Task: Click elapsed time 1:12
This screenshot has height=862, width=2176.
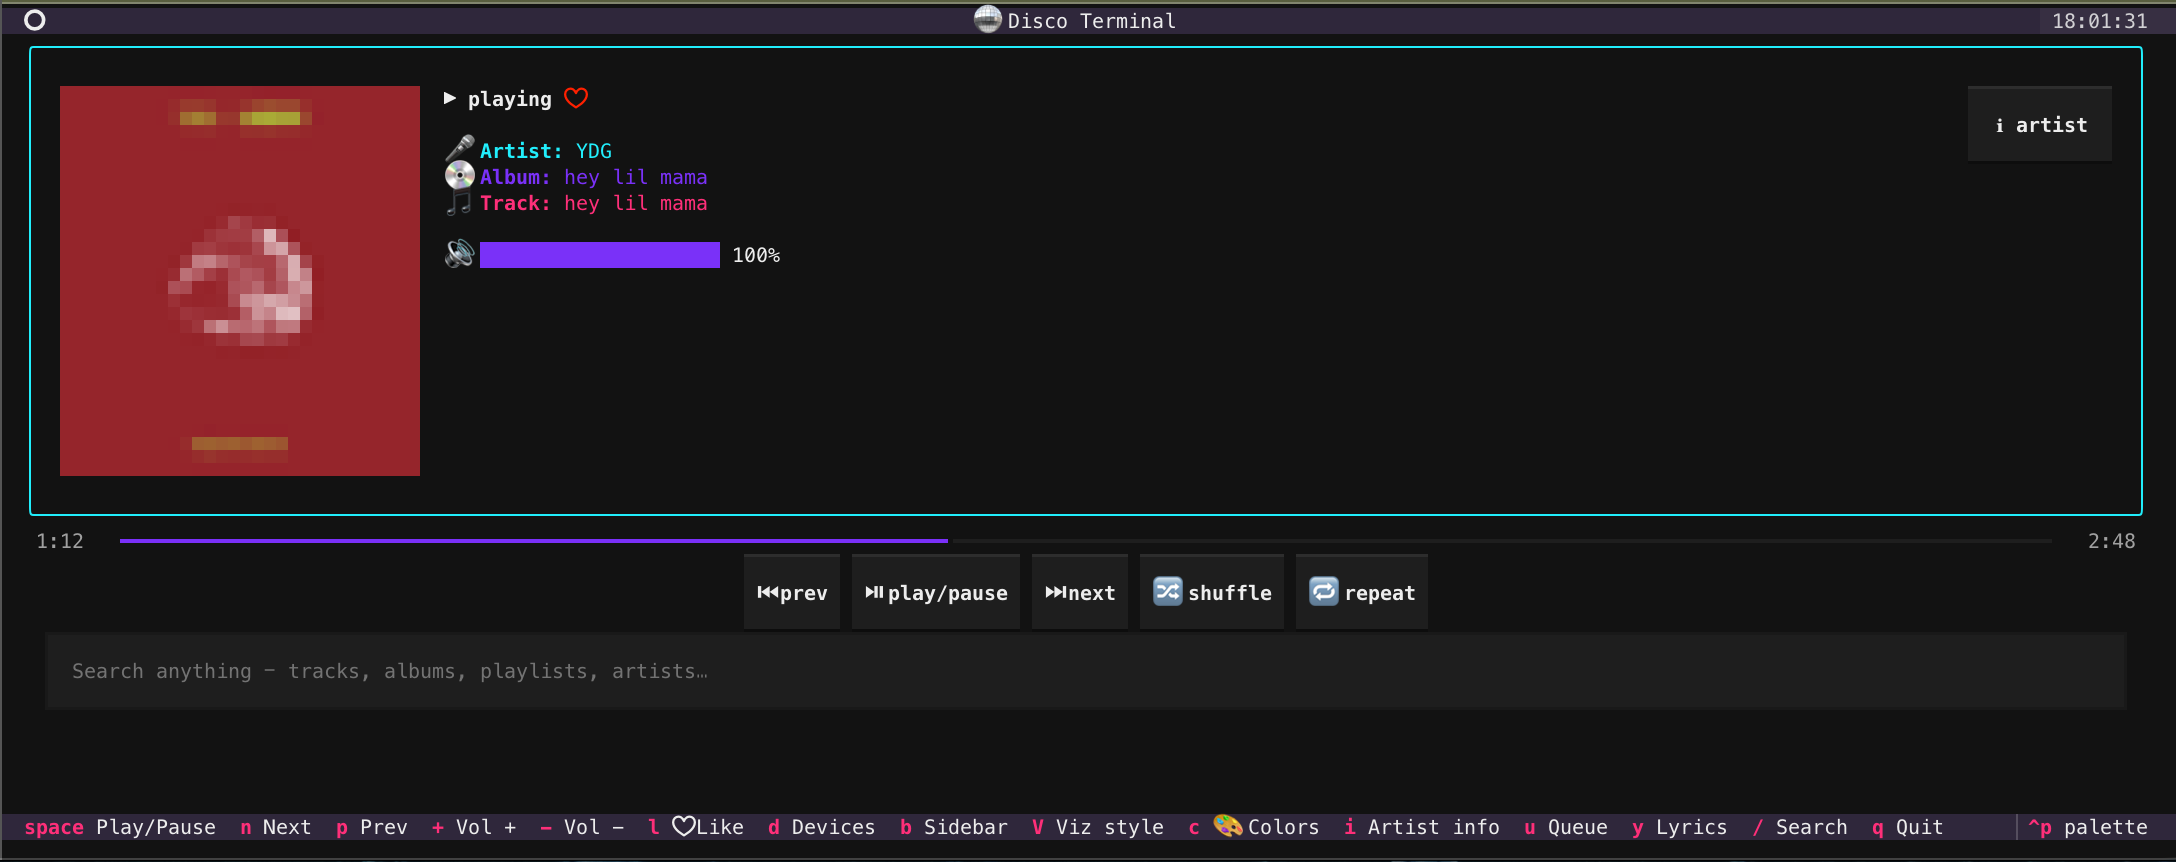Action: pyautogui.click(x=60, y=541)
